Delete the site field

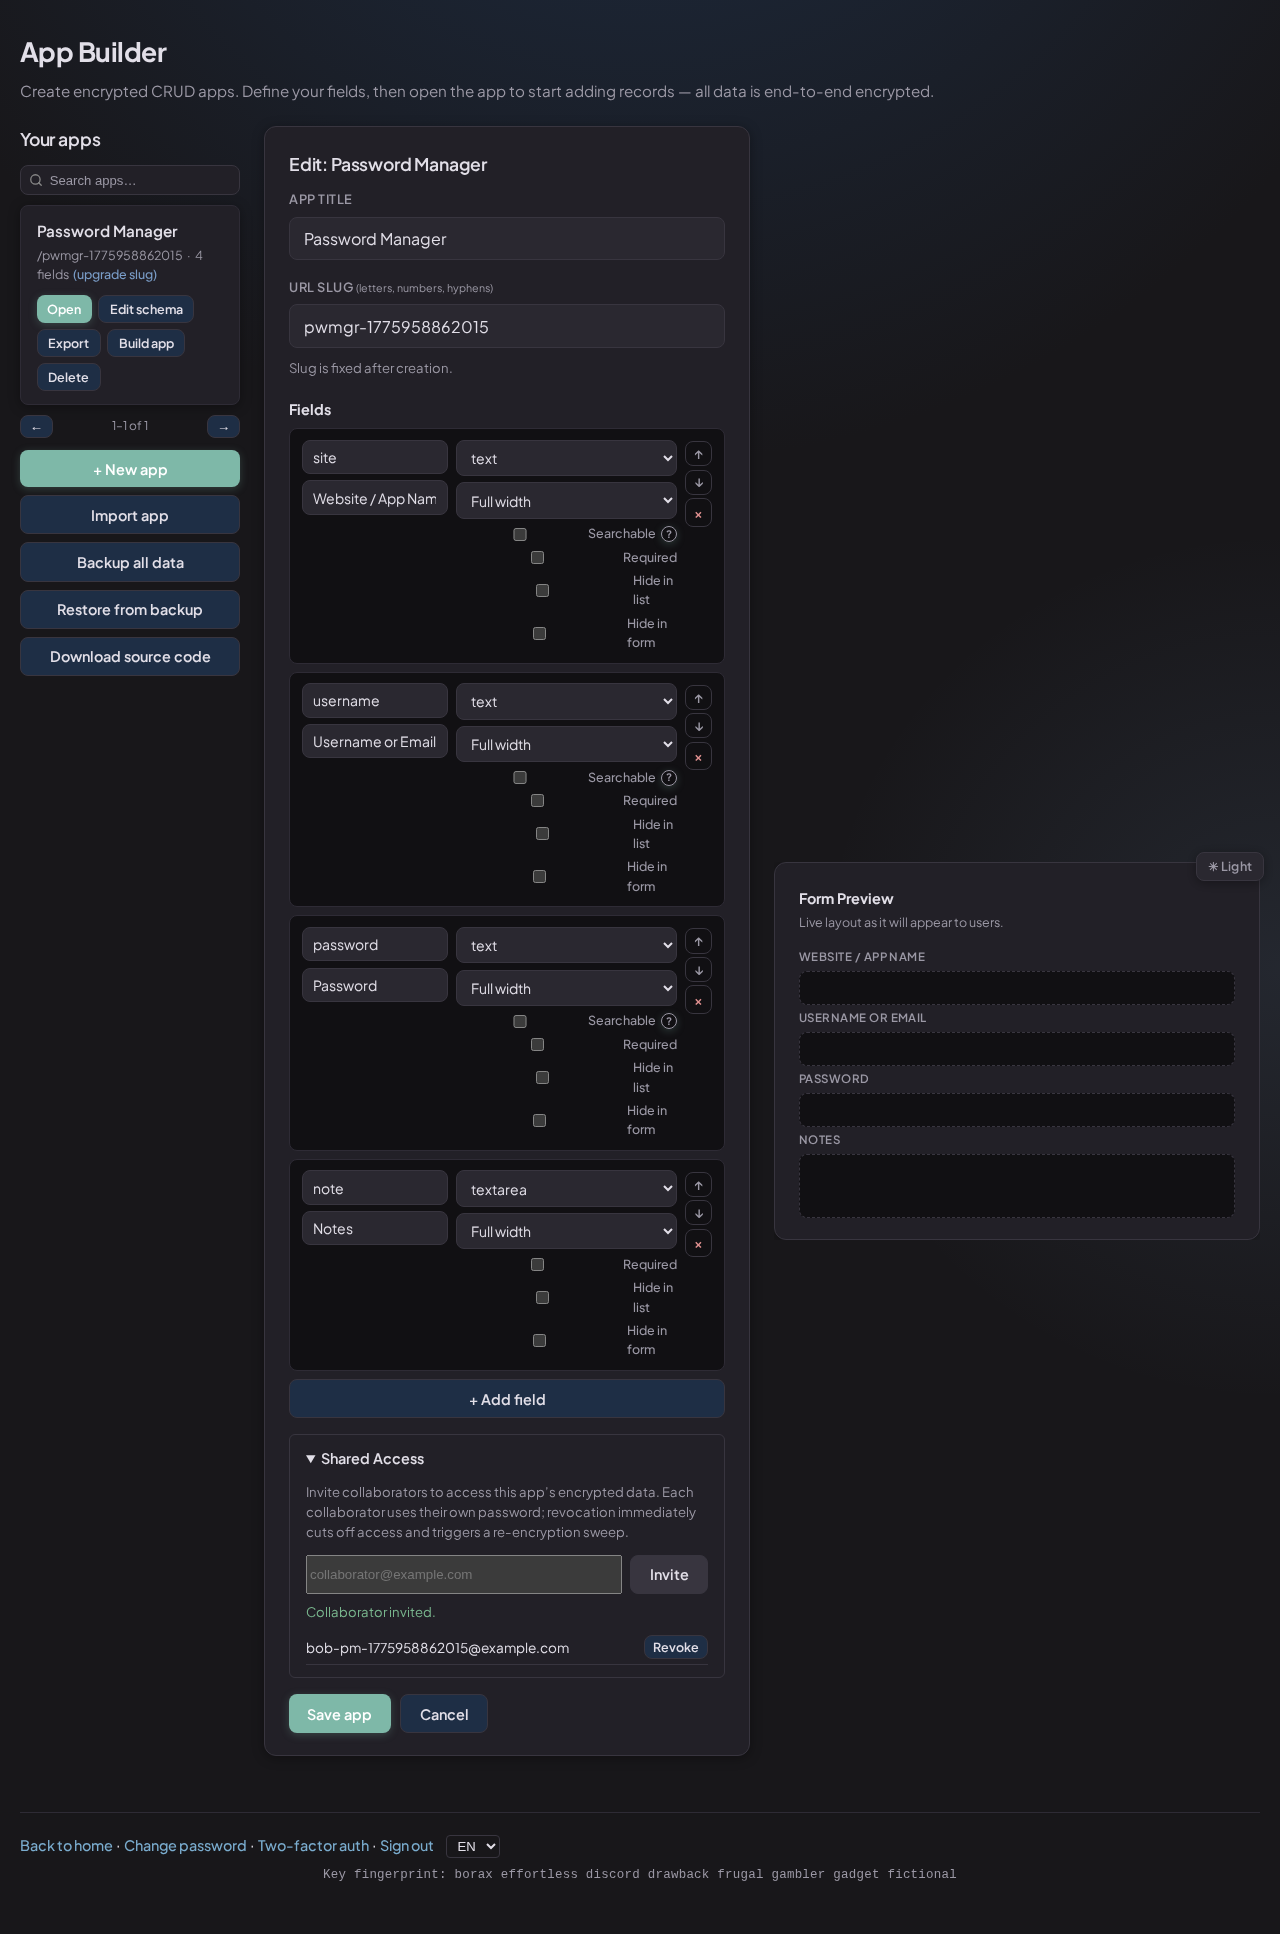[698, 514]
